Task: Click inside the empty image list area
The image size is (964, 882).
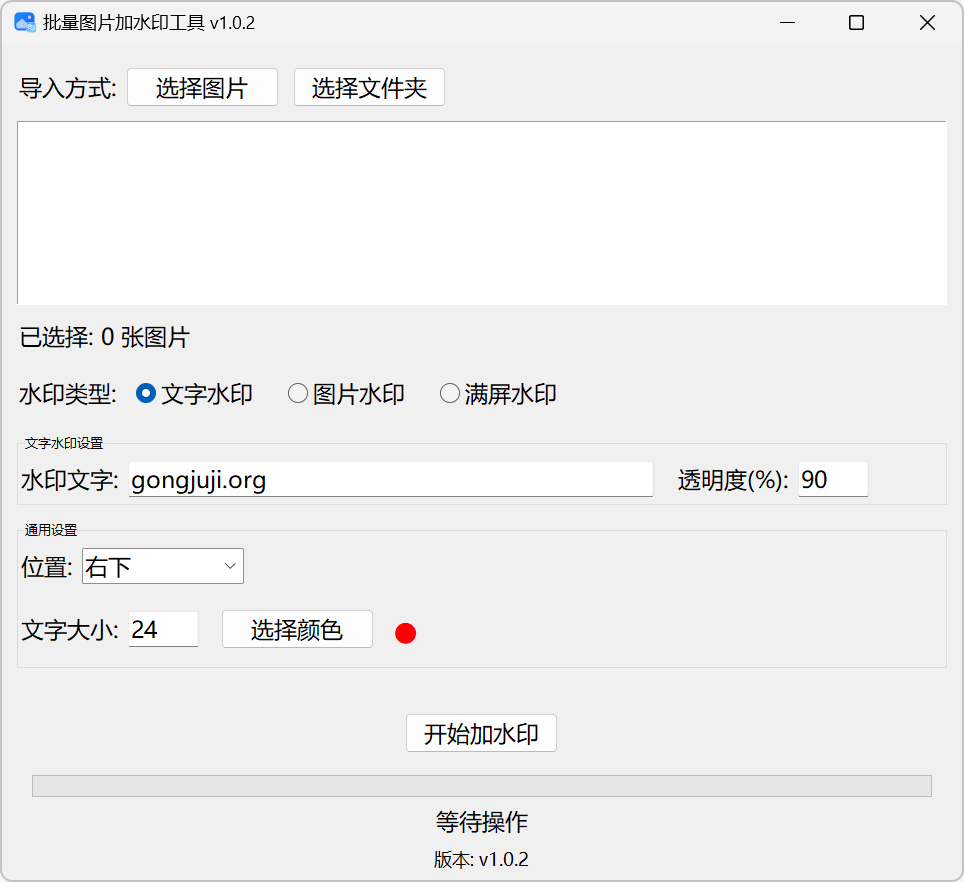Action: click(x=481, y=212)
